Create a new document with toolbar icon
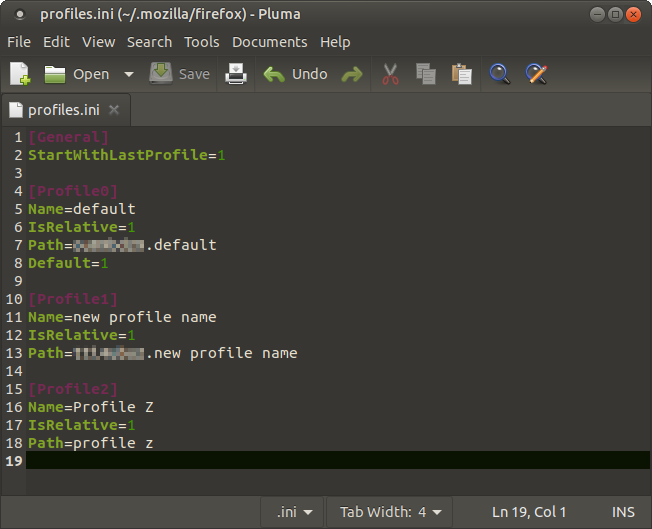Viewport: 652px width, 529px height. click(x=20, y=74)
